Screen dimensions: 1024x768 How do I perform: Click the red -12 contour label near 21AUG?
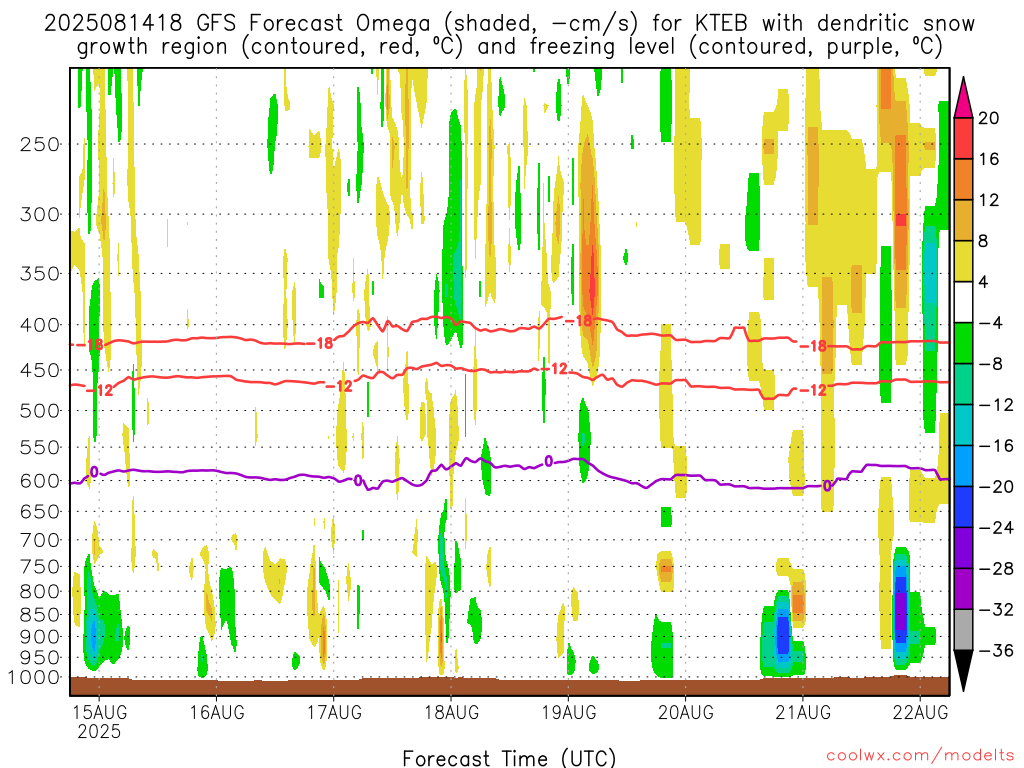[x=813, y=391]
